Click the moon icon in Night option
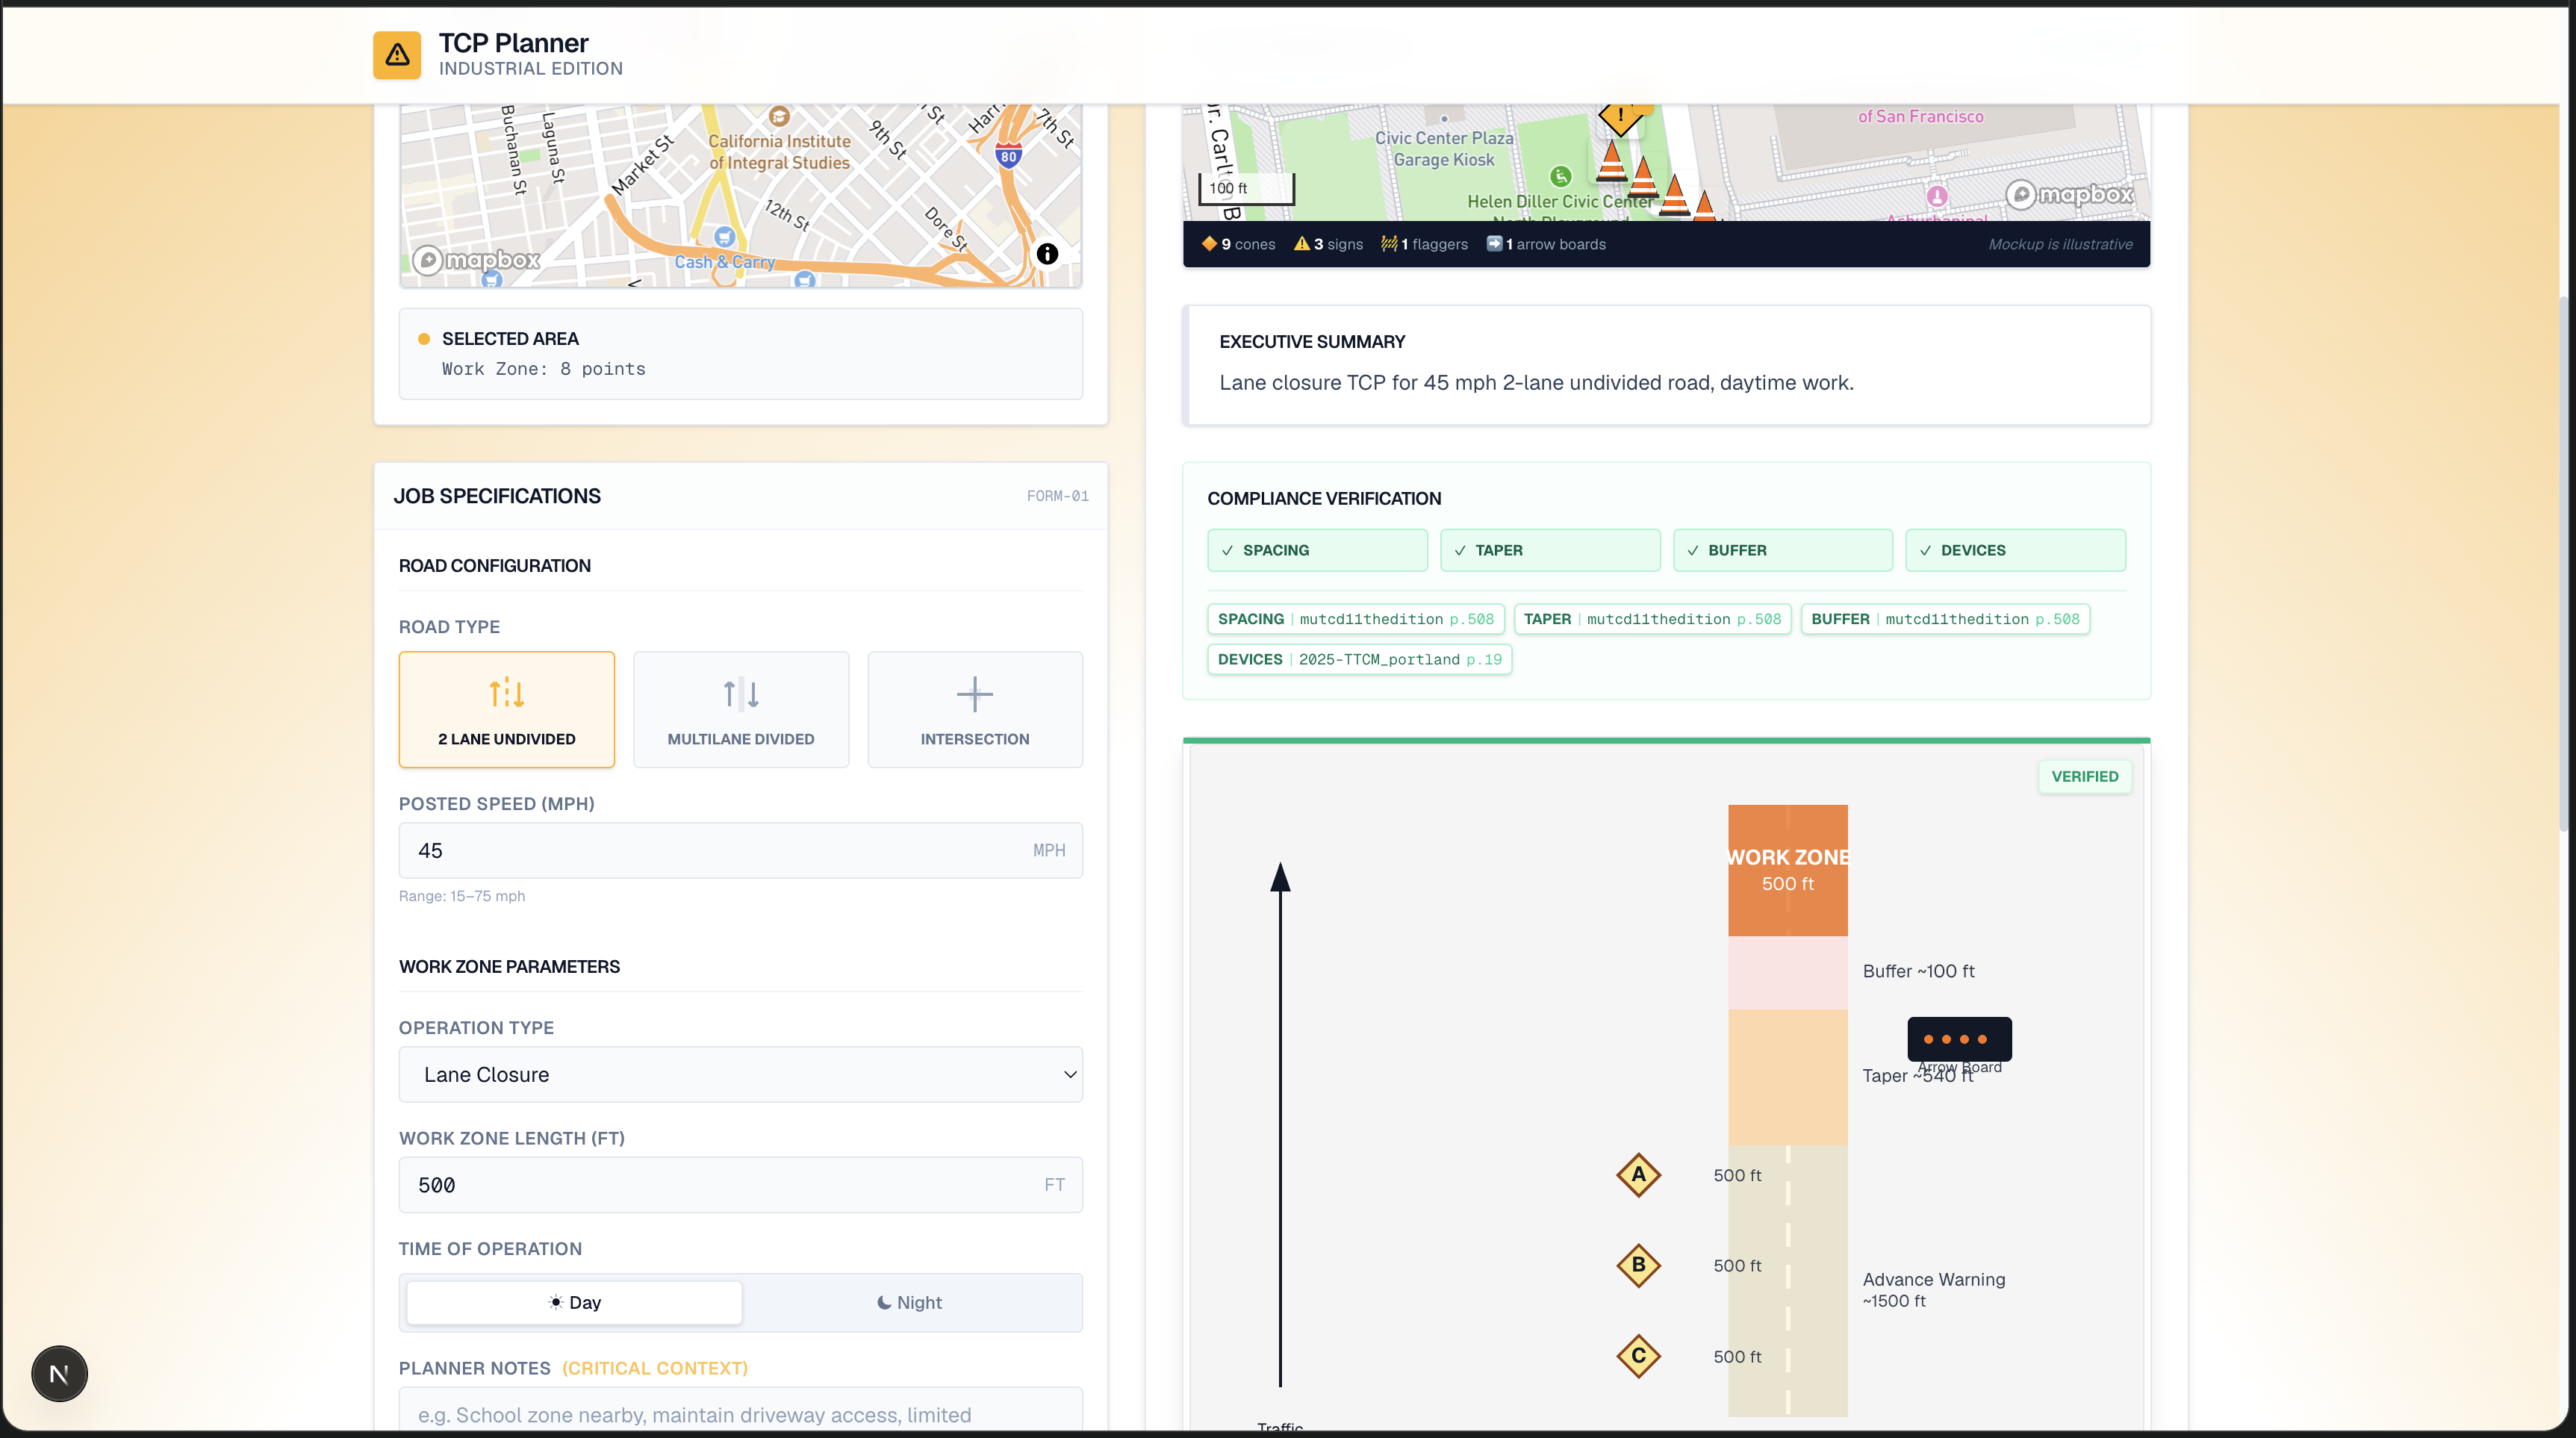Viewport: 2576px width, 1438px height. tap(884, 1301)
